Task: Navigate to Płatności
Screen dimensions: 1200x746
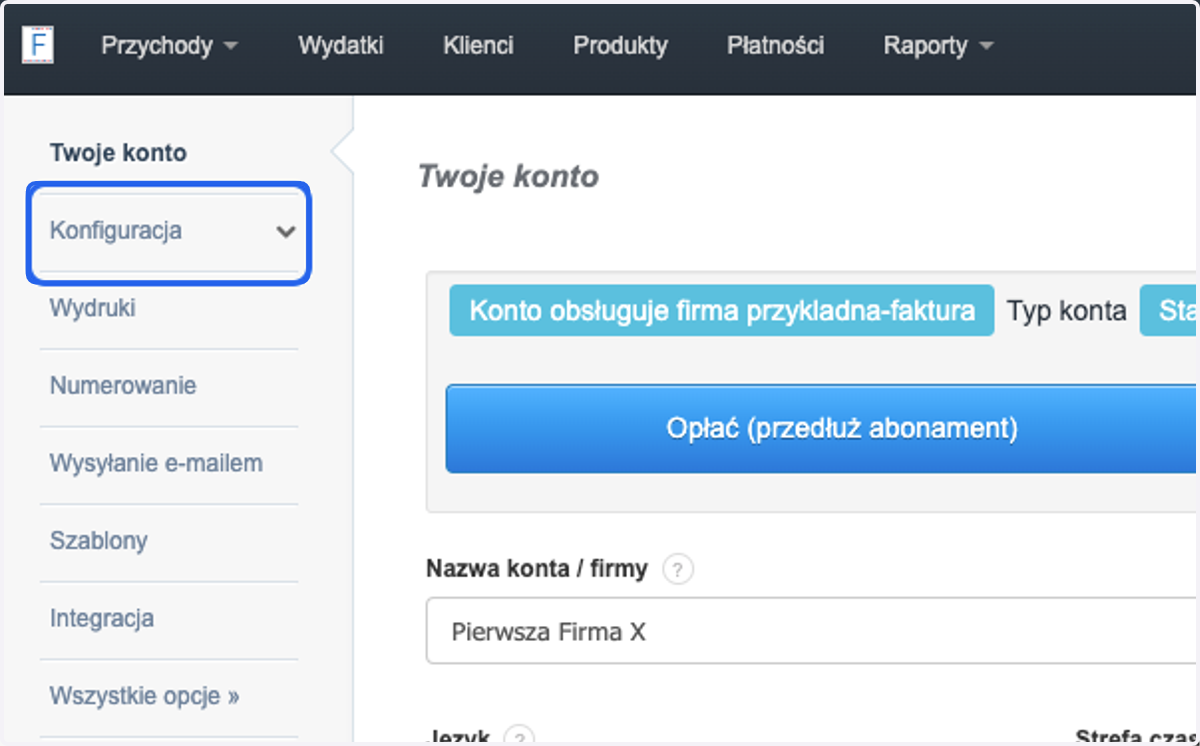Action: (775, 46)
